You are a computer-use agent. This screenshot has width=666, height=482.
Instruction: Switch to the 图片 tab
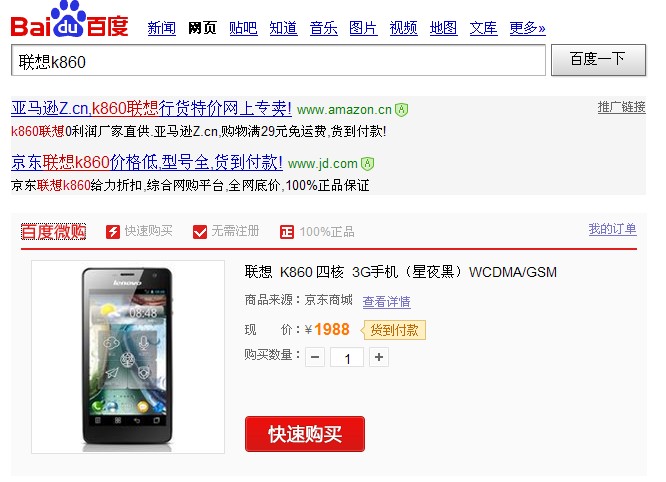tap(363, 28)
